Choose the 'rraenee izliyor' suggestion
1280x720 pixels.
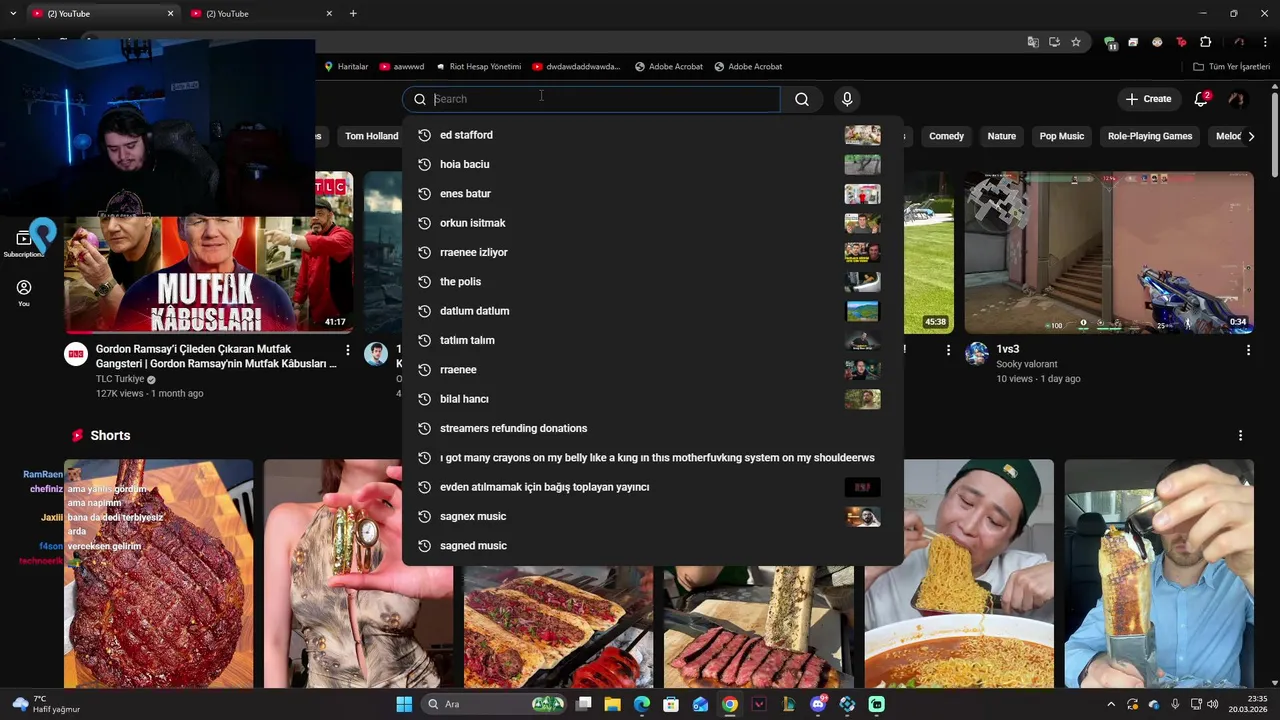652,252
